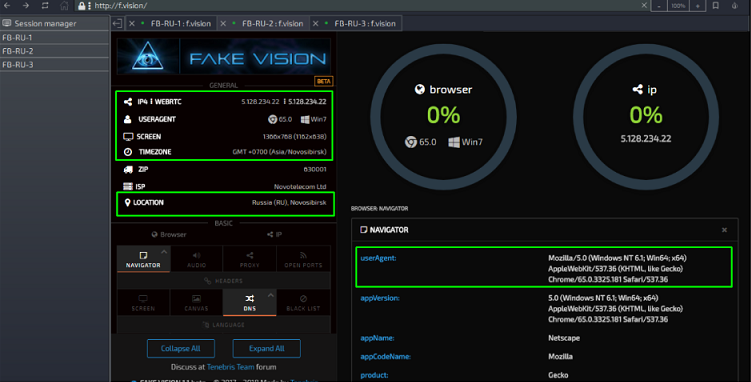This screenshot has height=382, width=751.
Task: Click the Win7 icon in browser circle
Action: pos(454,142)
